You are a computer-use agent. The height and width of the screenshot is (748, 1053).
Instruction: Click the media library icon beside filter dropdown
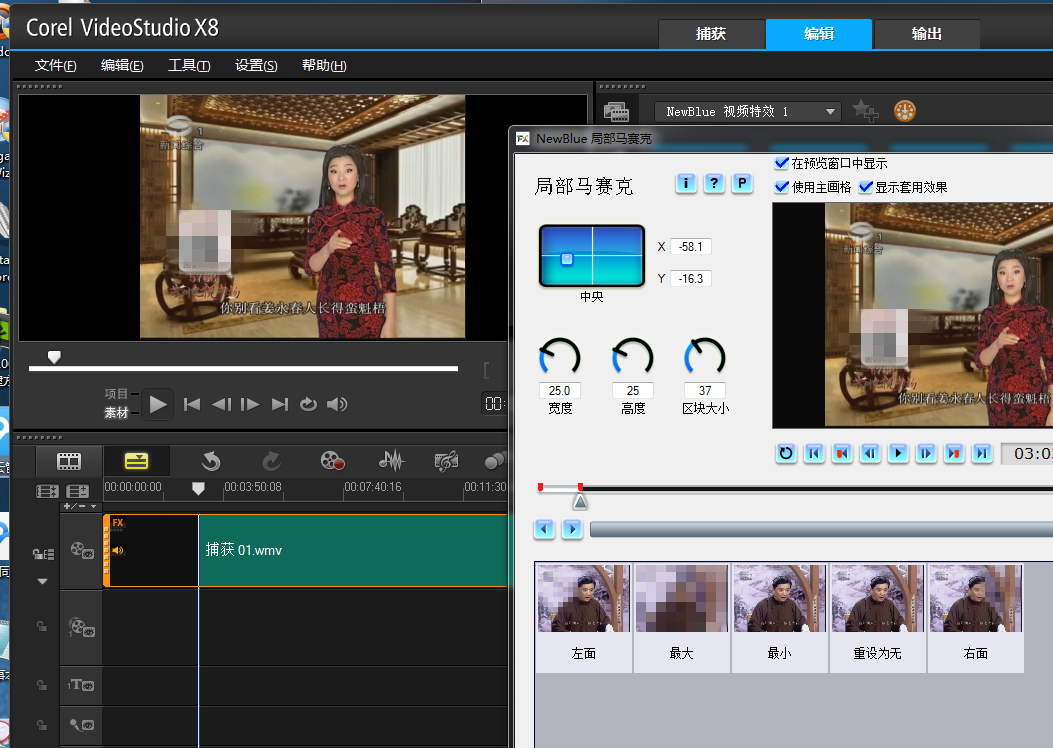coord(616,111)
